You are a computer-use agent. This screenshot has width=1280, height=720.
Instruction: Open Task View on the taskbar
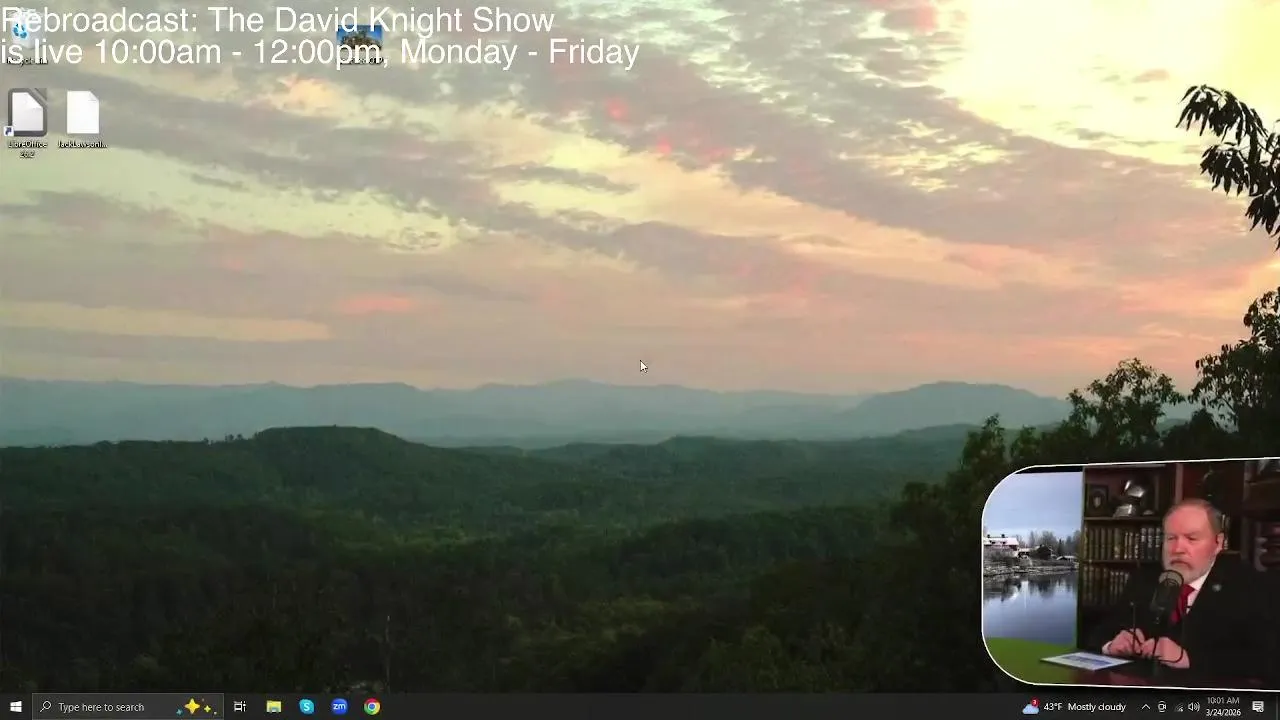[240, 707]
